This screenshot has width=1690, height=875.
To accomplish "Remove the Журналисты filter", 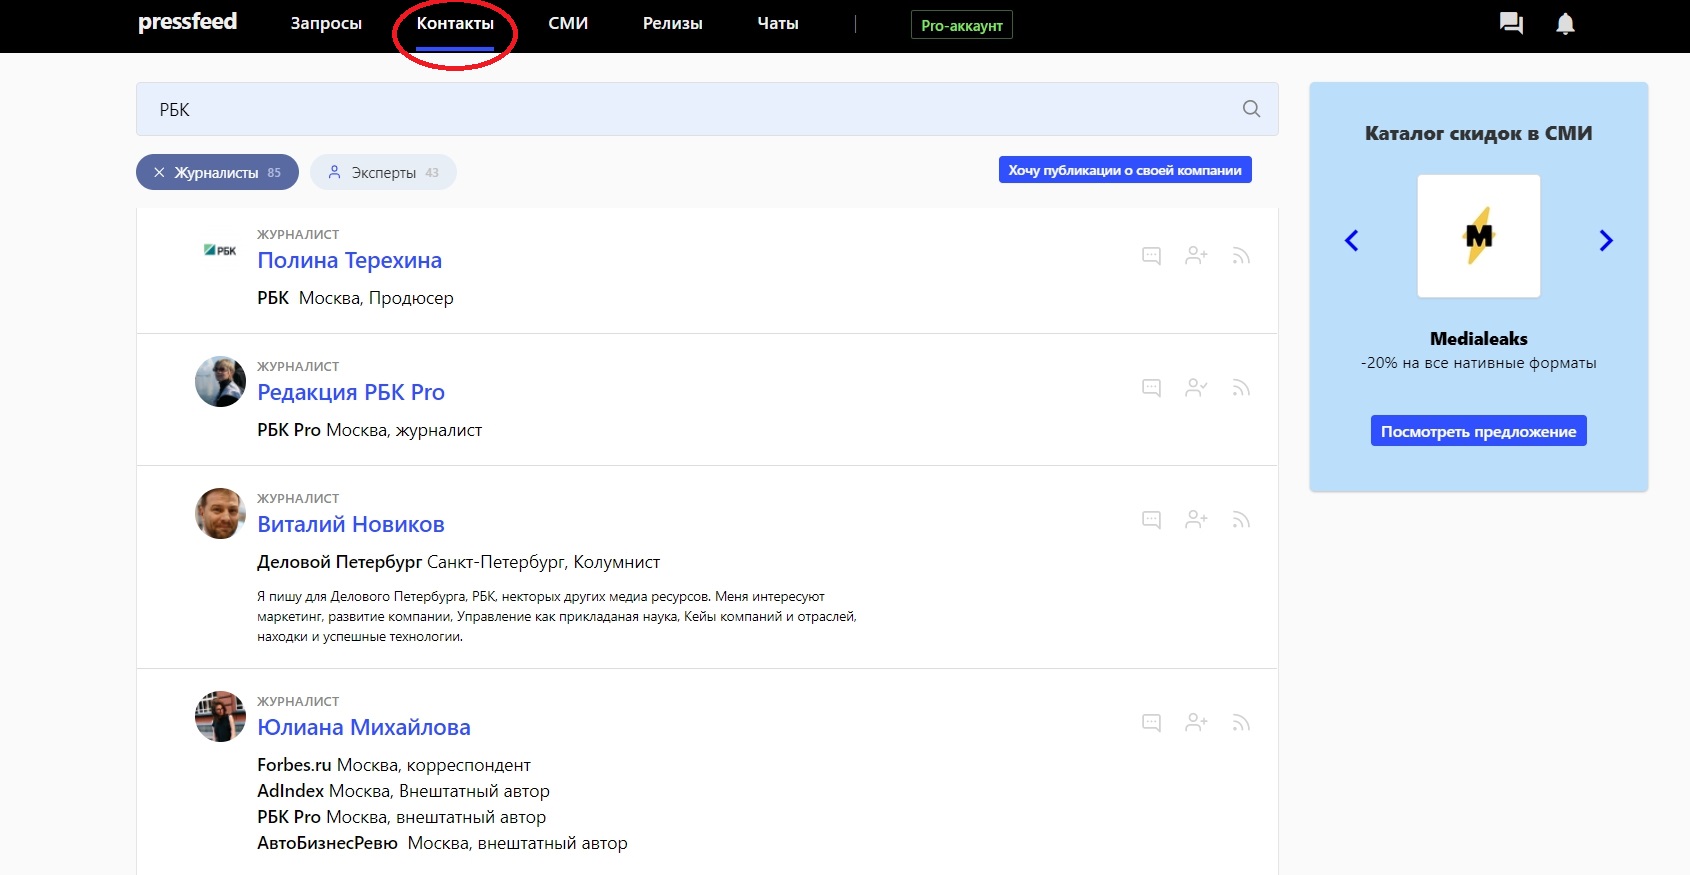I will point(159,173).
